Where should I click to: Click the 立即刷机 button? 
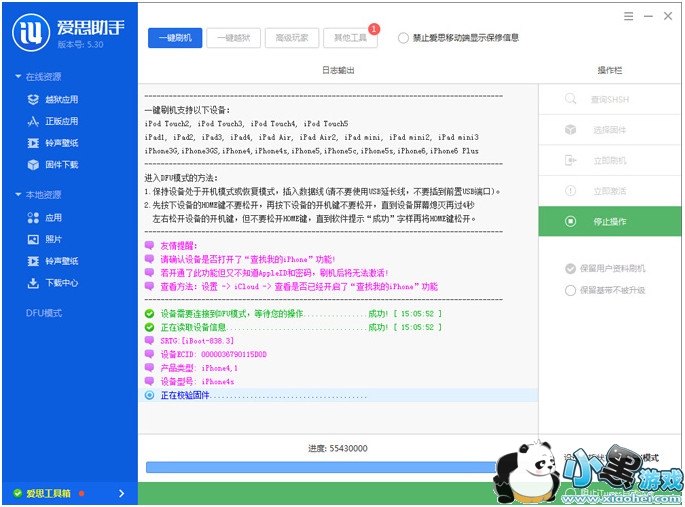click(610, 160)
